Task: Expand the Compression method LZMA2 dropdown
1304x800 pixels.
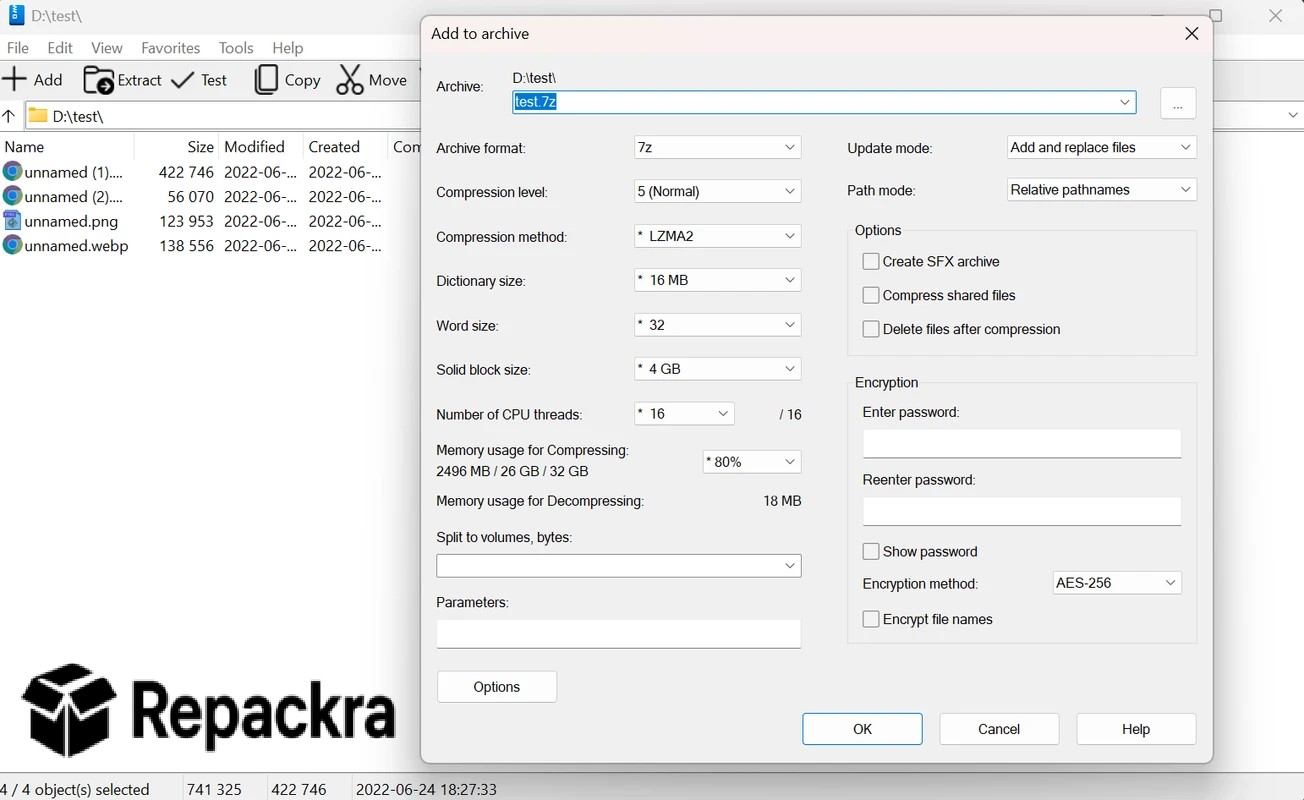Action: 718,237
